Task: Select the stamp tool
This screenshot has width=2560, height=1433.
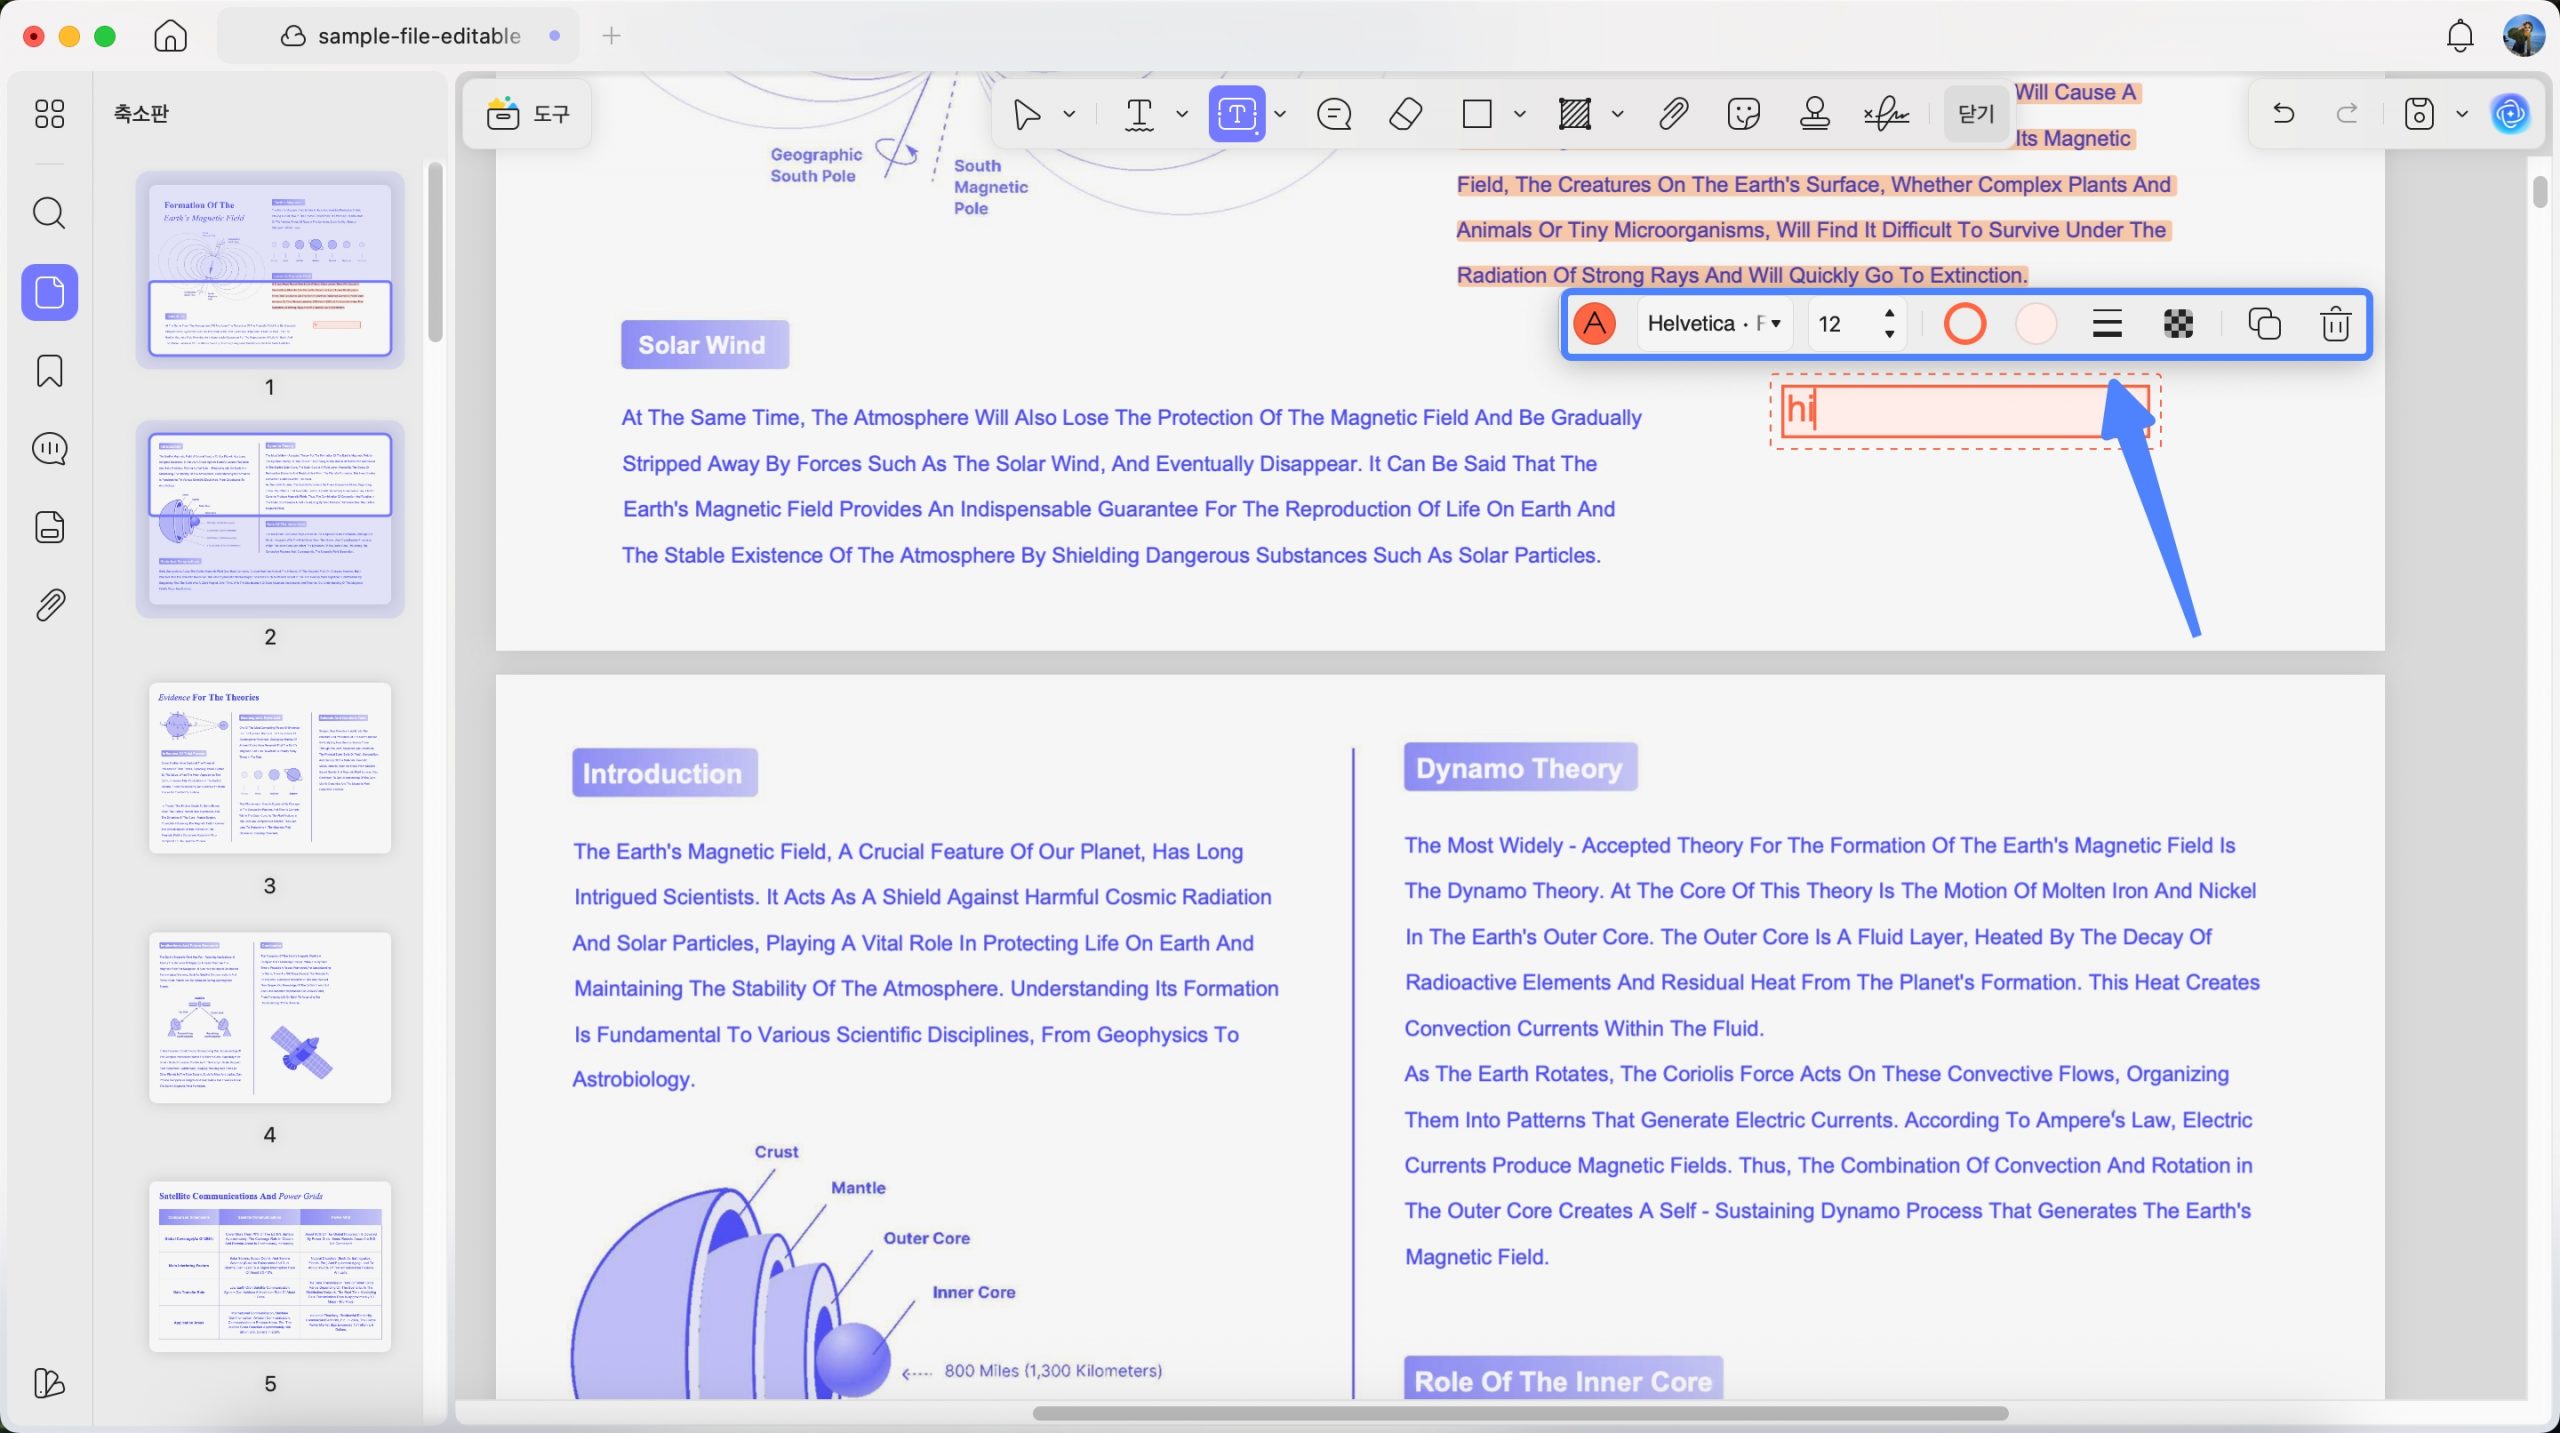Action: coord(1814,114)
